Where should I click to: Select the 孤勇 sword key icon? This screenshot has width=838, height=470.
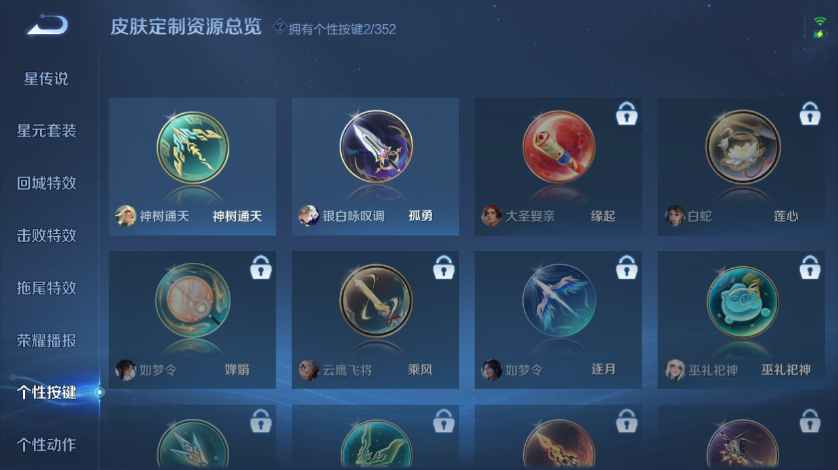click(376, 147)
